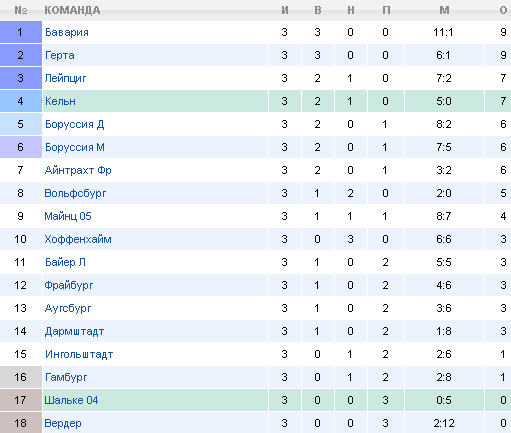
Task: Open the Фрайбург team page
Action: tap(69, 285)
